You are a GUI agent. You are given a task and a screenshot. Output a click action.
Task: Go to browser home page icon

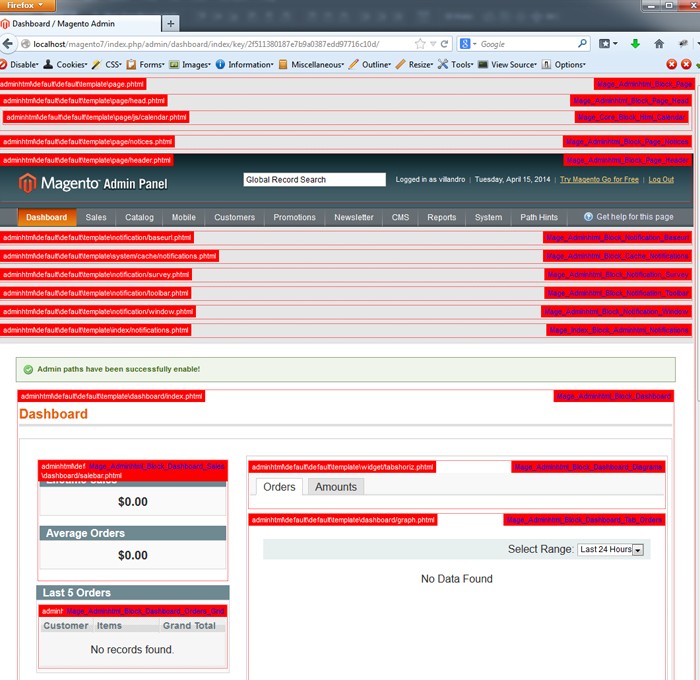[x=659, y=44]
